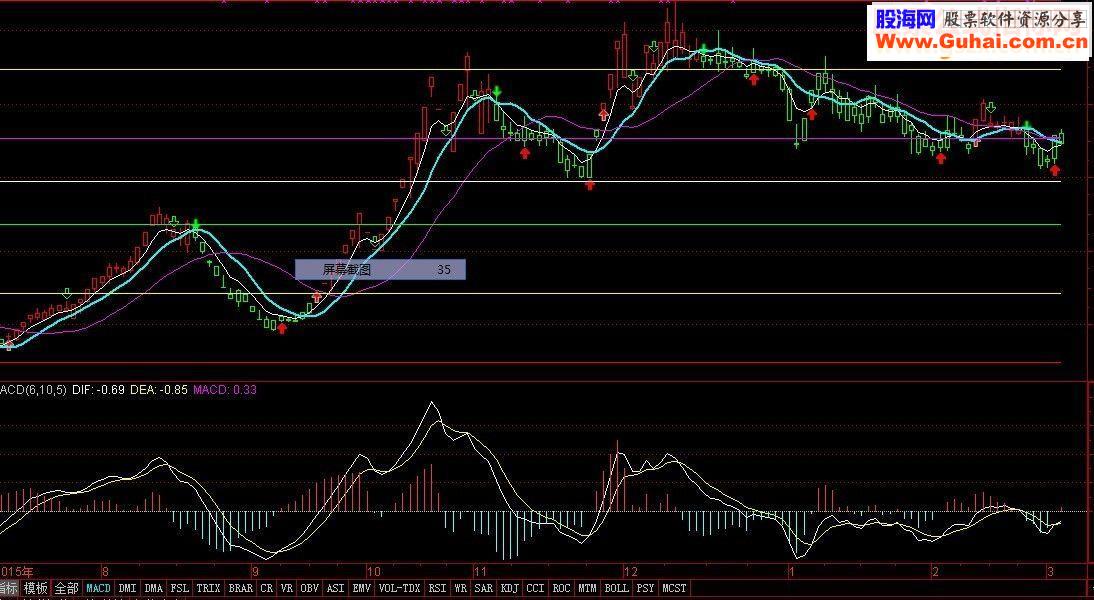Open the ROC indicator tab
Image resolution: width=1094 pixels, height=600 pixels.
562,588
